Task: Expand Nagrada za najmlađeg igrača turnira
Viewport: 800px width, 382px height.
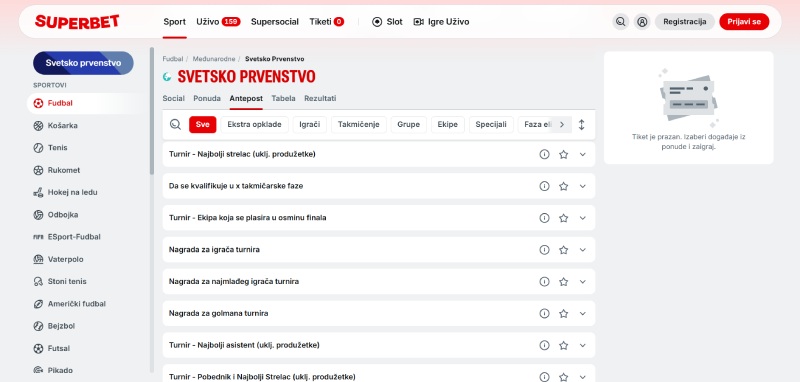Action: [583, 282]
